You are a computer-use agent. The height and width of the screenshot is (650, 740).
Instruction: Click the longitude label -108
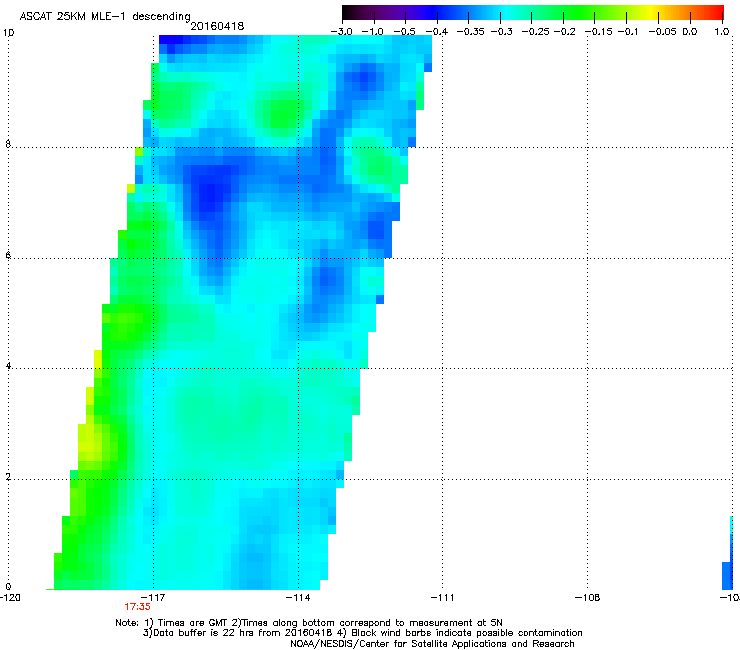(x=587, y=598)
